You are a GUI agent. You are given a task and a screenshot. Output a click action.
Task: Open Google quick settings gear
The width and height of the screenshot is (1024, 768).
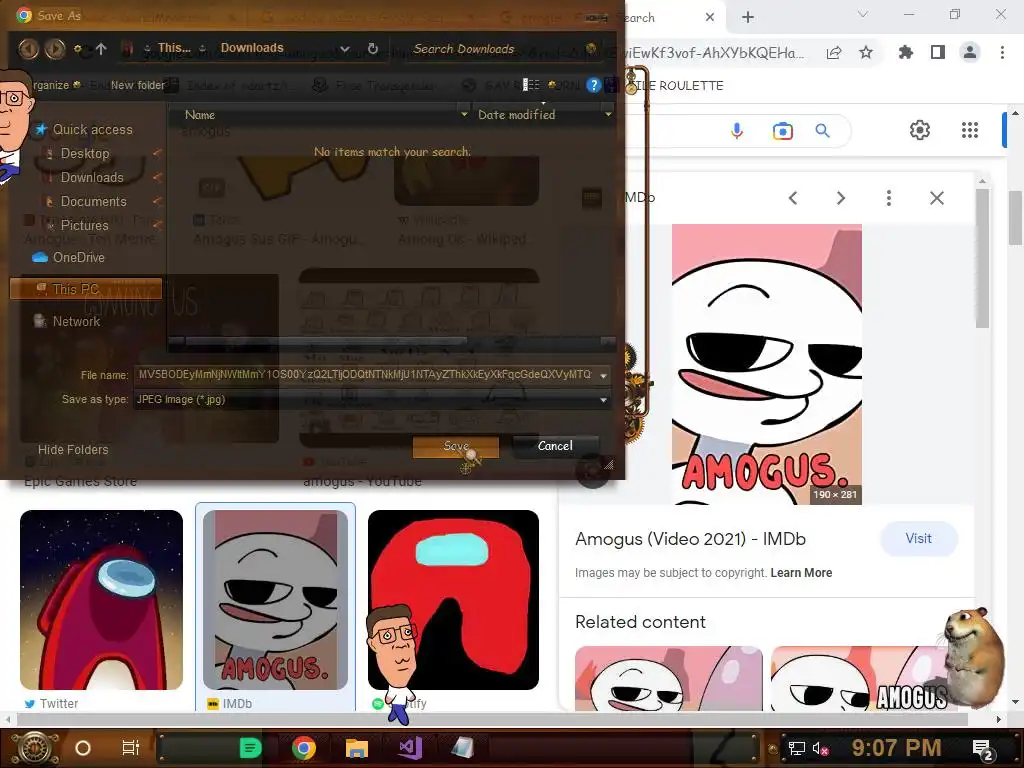pos(920,130)
